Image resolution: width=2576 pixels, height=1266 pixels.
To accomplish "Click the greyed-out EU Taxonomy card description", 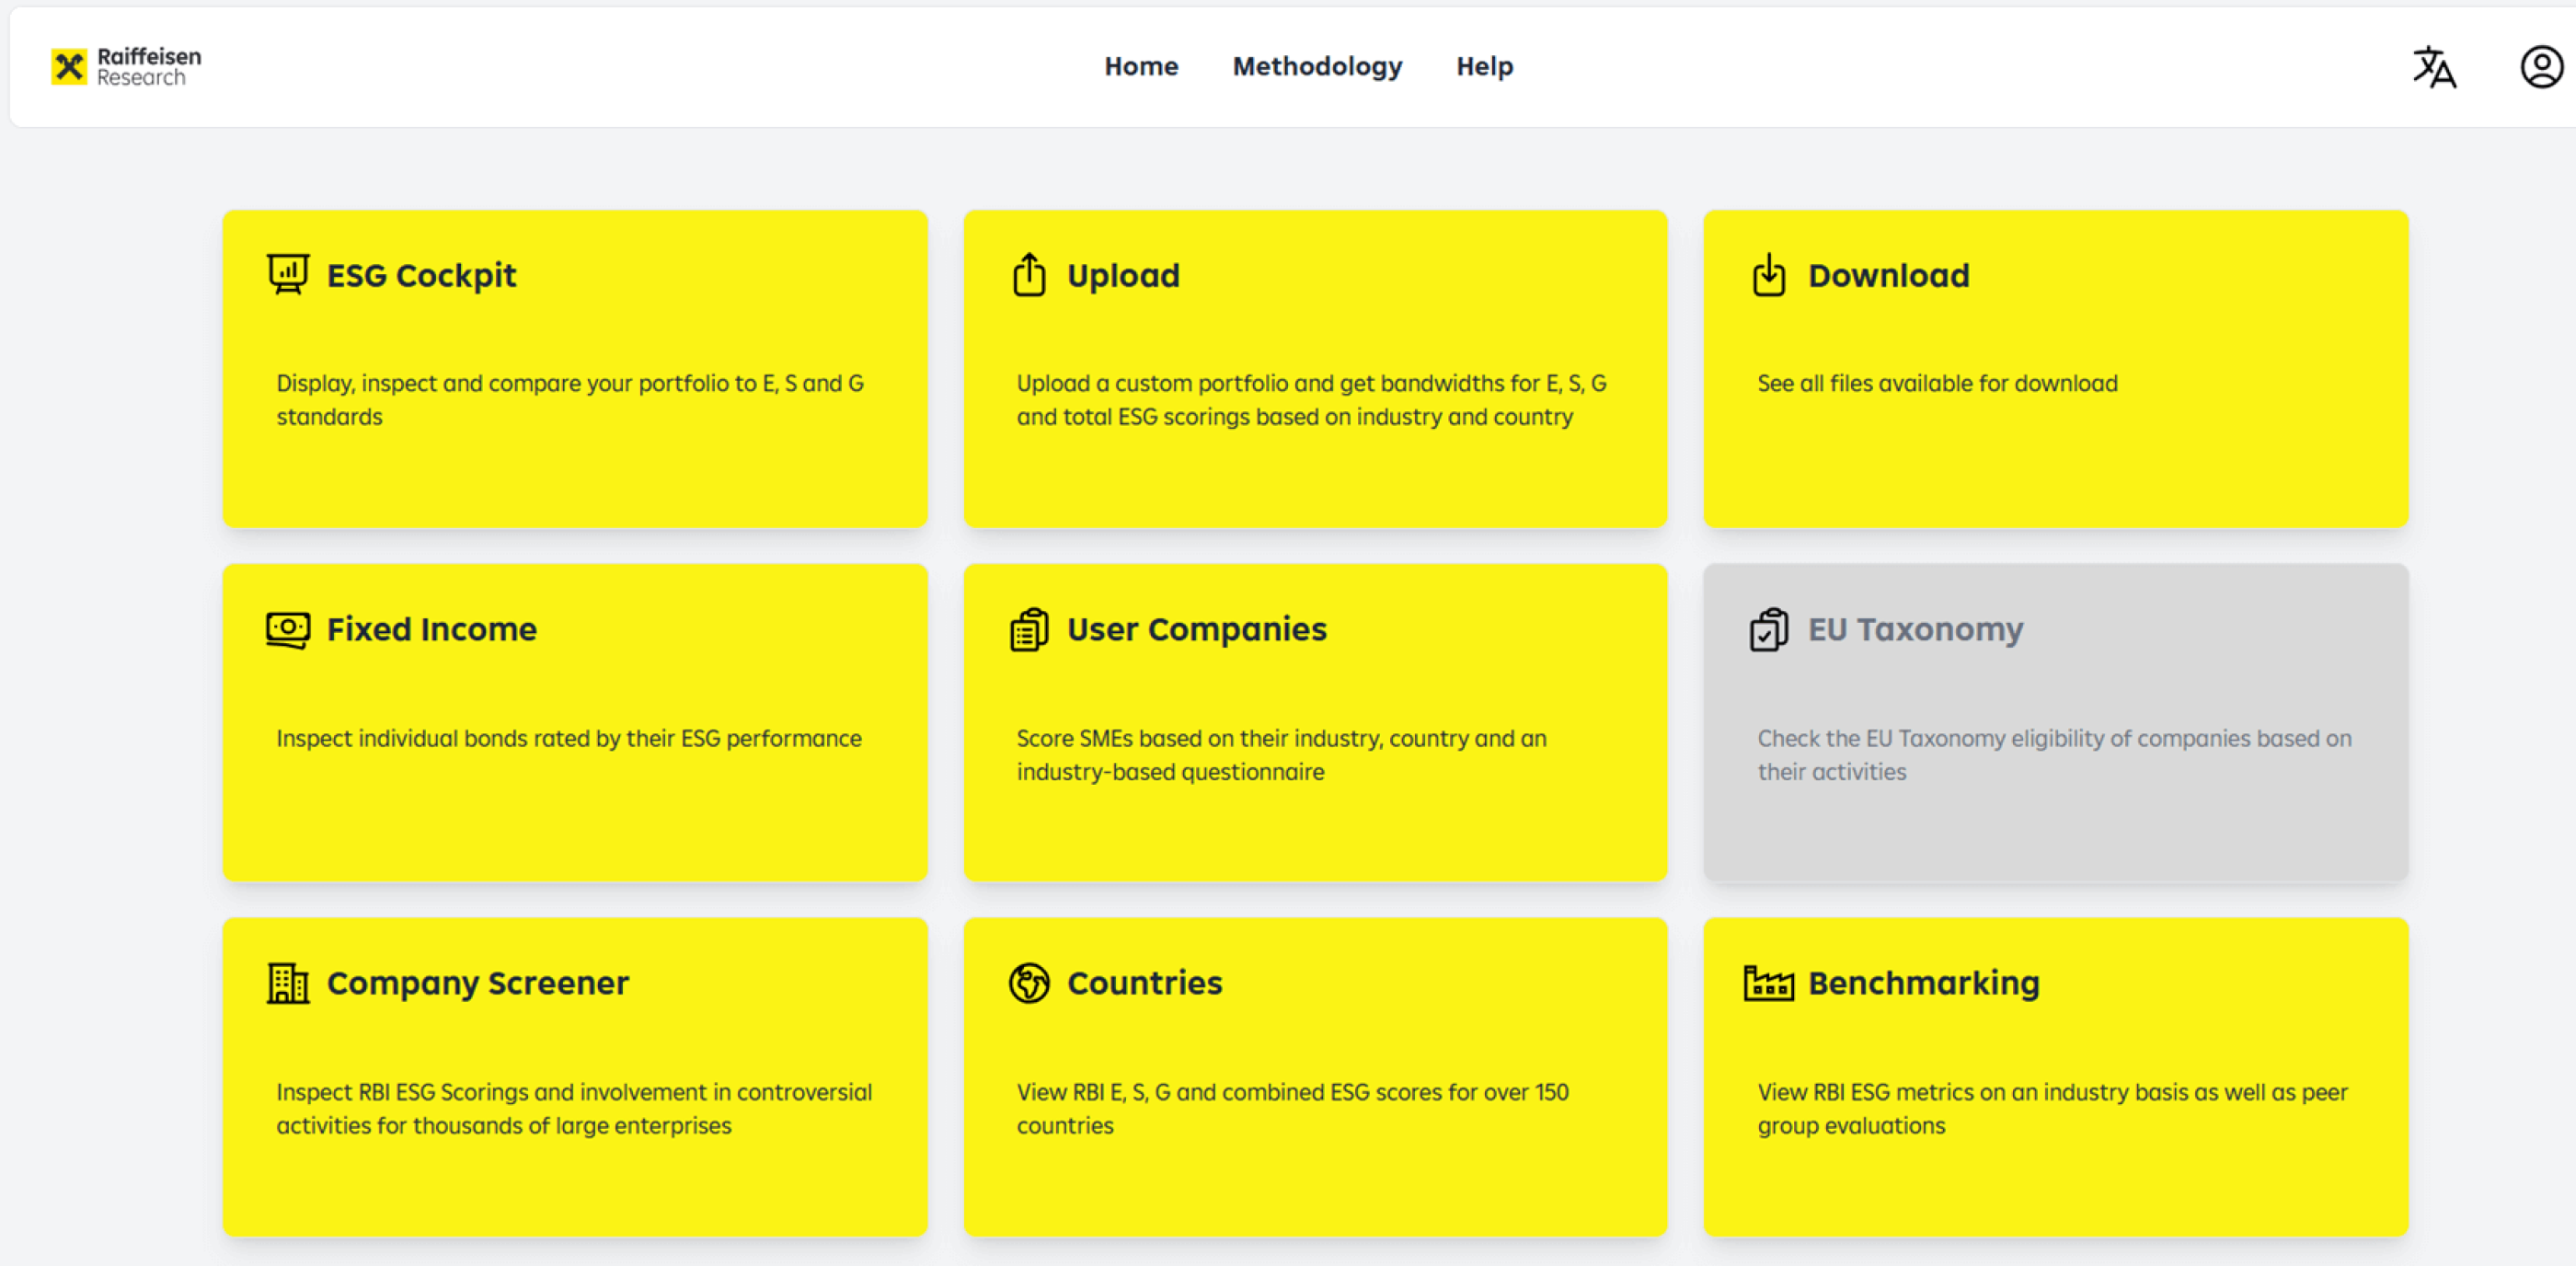I will (2054, 754).
